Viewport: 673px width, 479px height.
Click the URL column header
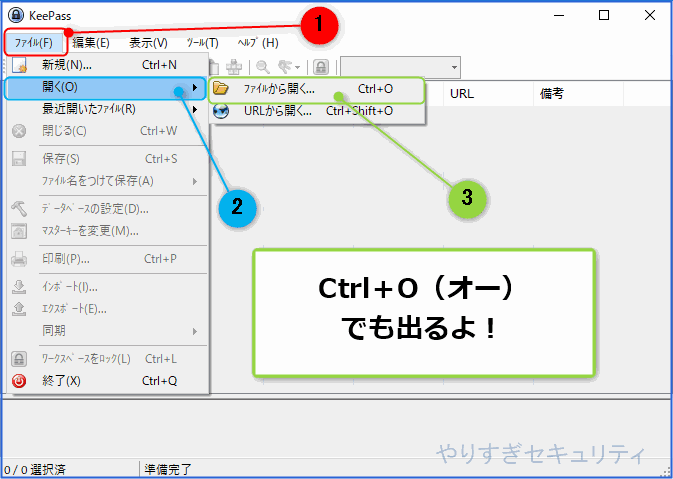pos(488,93)
